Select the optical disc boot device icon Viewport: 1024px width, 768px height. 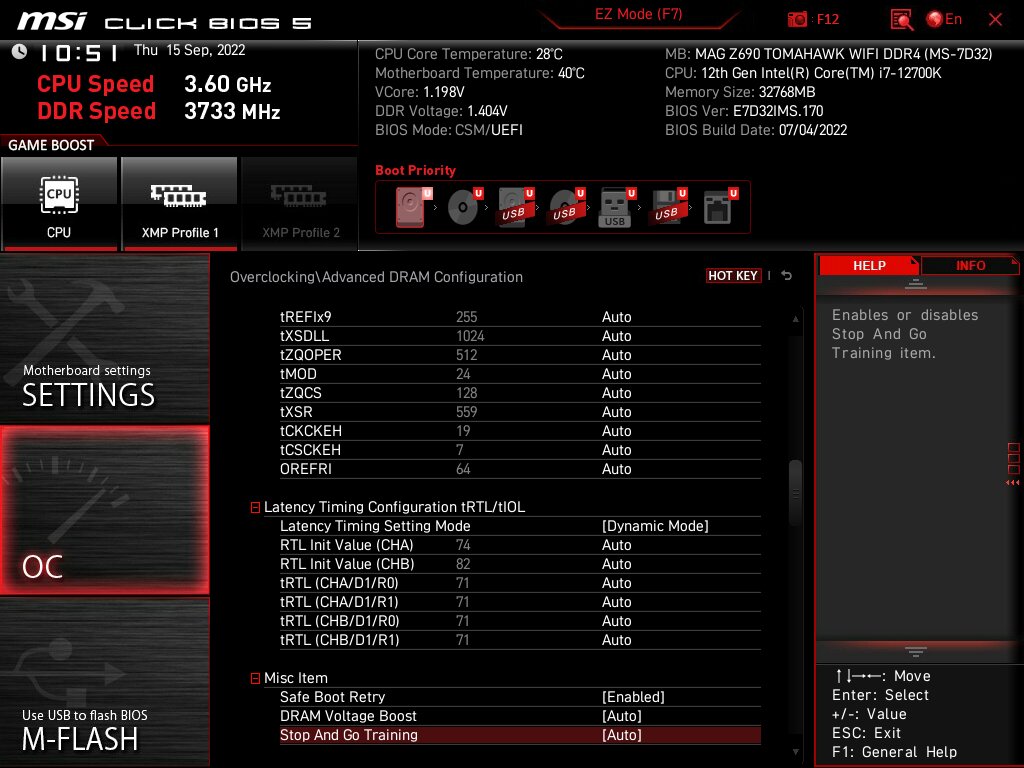(465, 207)
